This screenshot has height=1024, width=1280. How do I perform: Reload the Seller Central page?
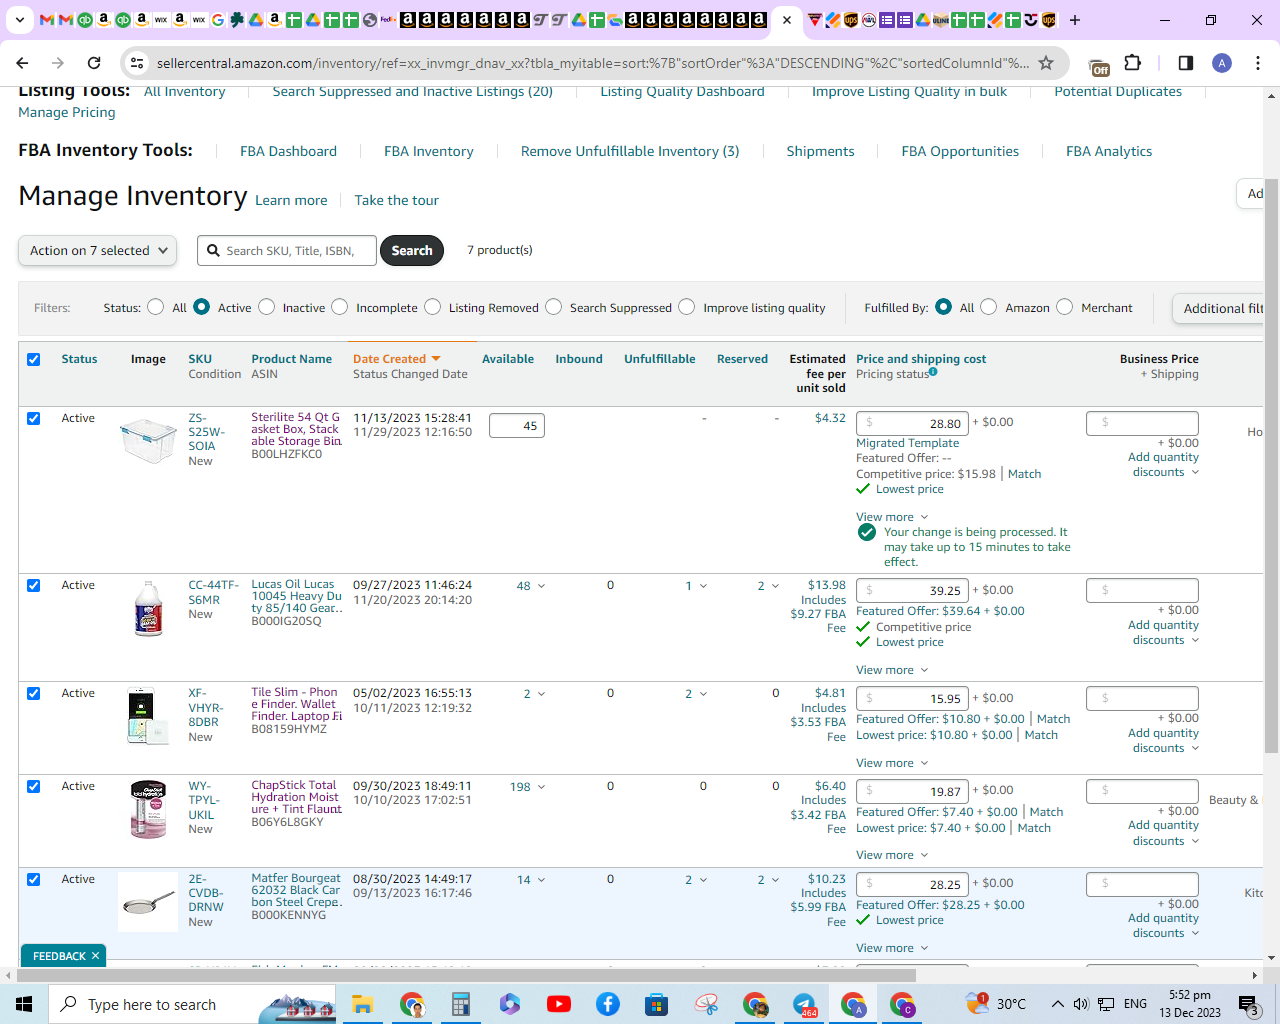94,63
